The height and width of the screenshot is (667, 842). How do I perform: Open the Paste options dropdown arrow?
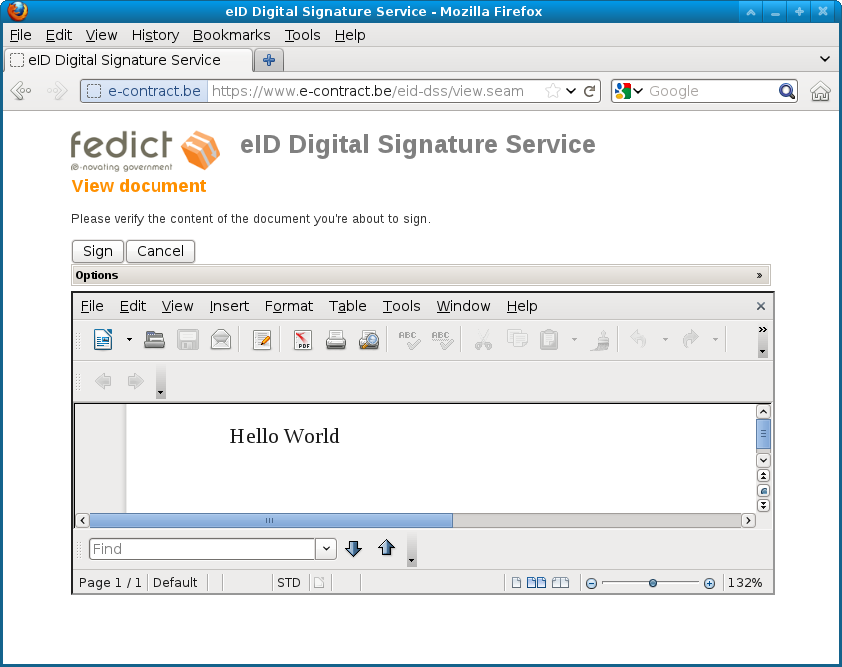[574, 339]
